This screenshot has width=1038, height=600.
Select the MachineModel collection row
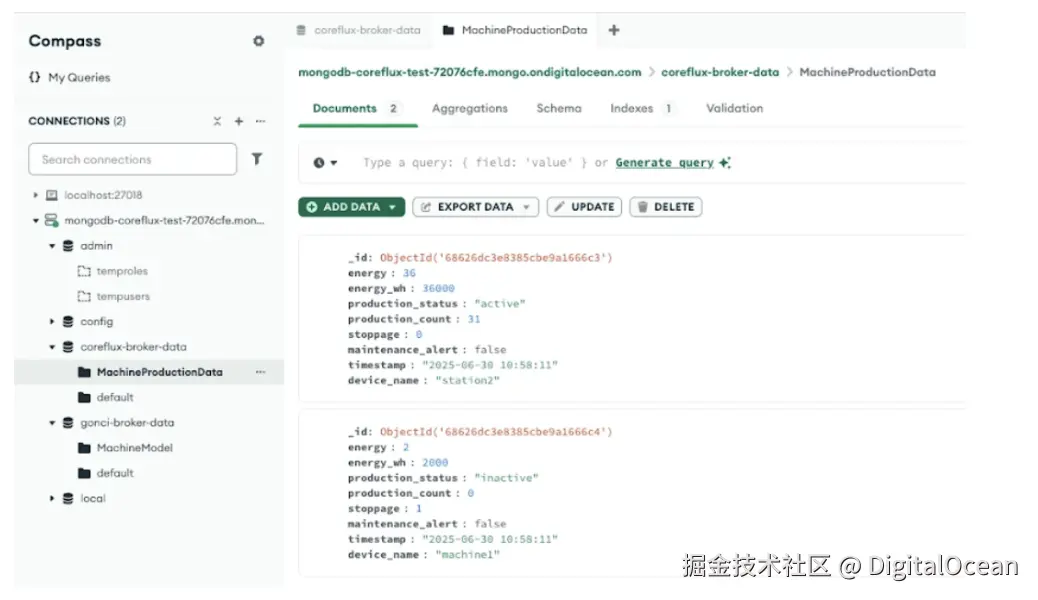(x=149, y=448)
